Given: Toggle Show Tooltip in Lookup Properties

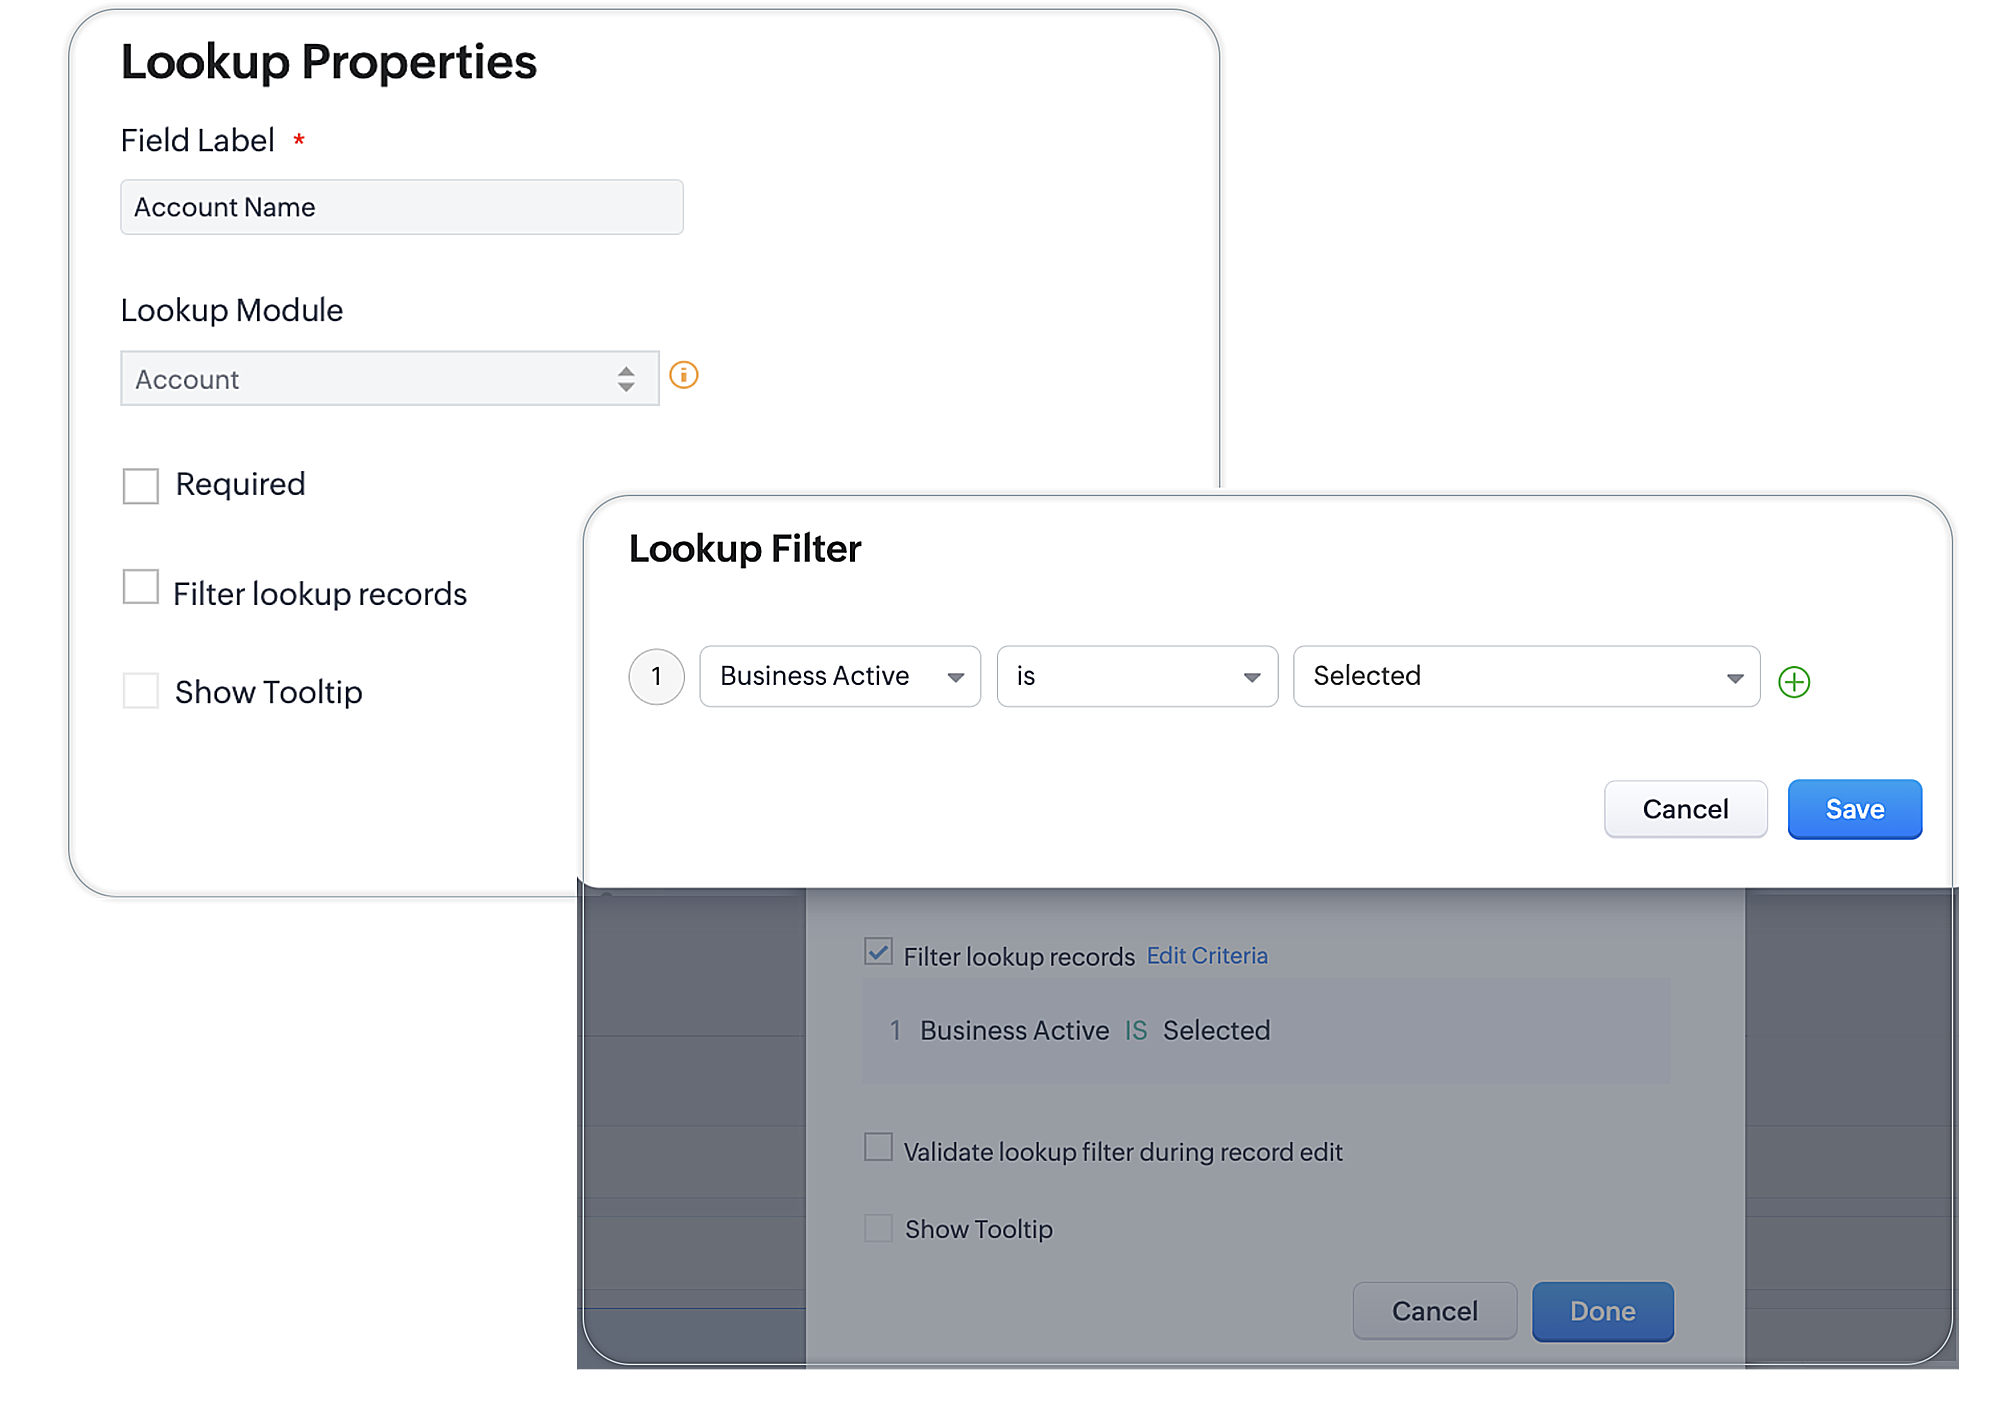Looking at the screenshot, I should 141,690.
